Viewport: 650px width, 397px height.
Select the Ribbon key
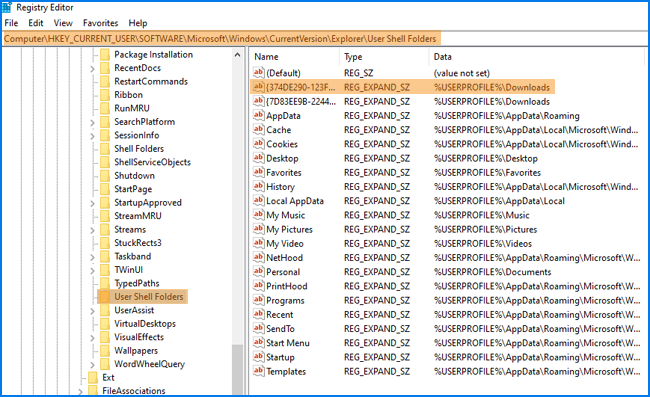[x=129, y=94]
